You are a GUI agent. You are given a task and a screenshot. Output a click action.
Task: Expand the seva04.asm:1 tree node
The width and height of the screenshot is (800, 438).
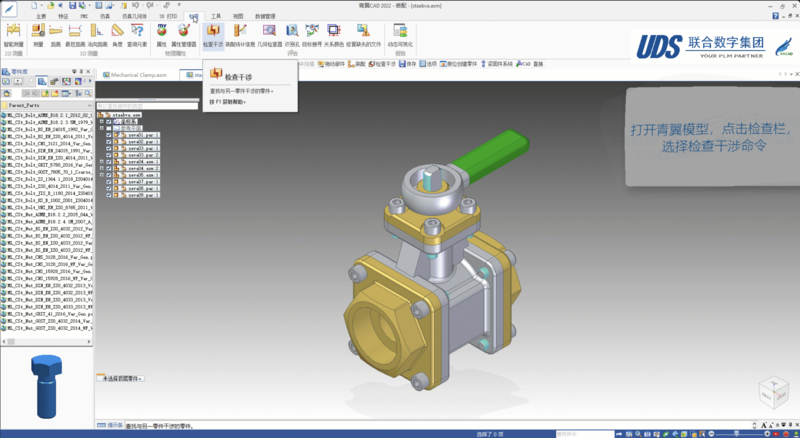(102, 161)
